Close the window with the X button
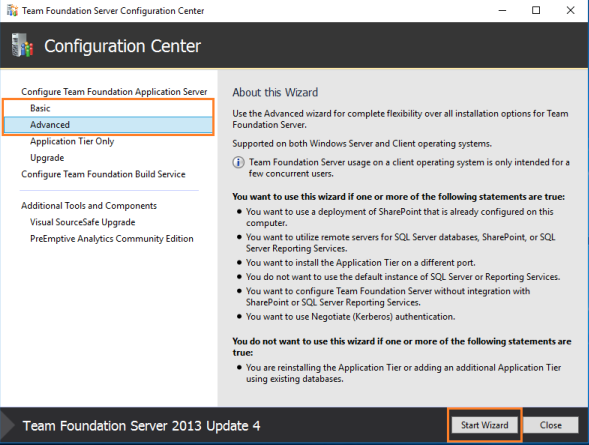589x445 pixels. 570,11
